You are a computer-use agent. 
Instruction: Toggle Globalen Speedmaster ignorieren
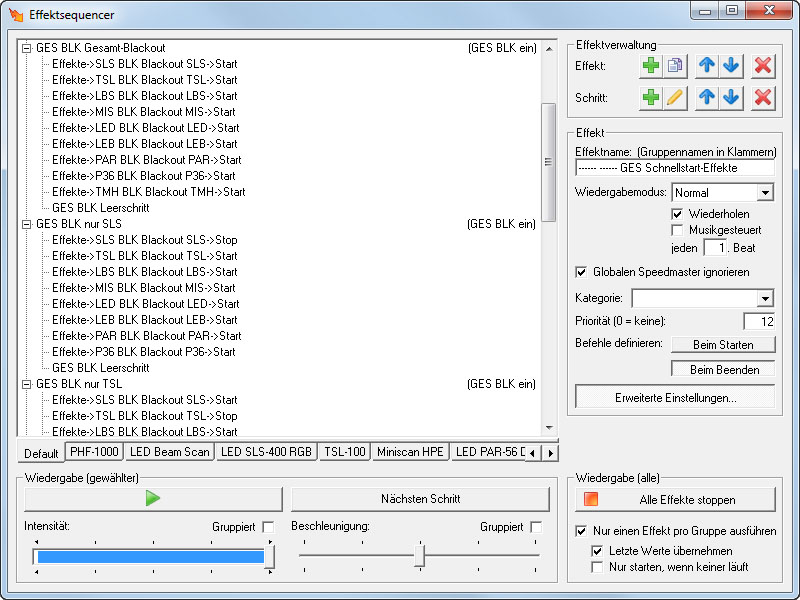pyautogui.click(x=582, y=272)
